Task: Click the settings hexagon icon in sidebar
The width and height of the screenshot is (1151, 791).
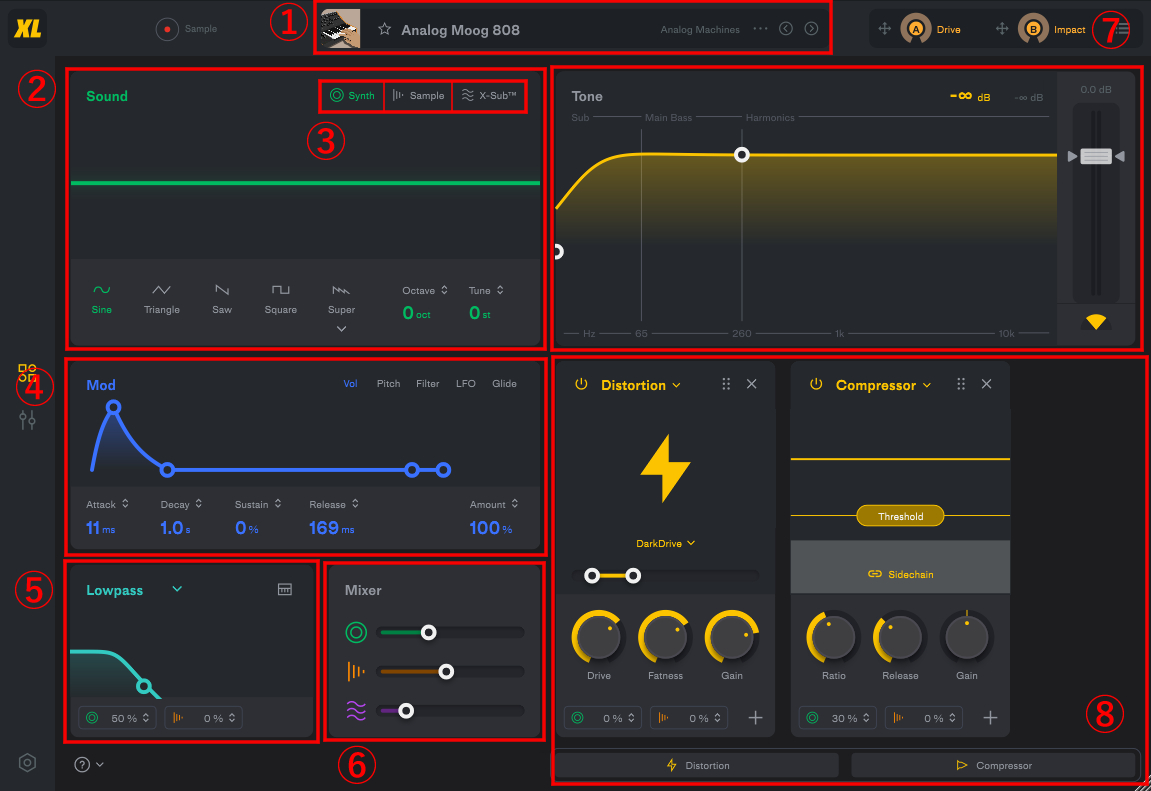Action: (28, 763)
